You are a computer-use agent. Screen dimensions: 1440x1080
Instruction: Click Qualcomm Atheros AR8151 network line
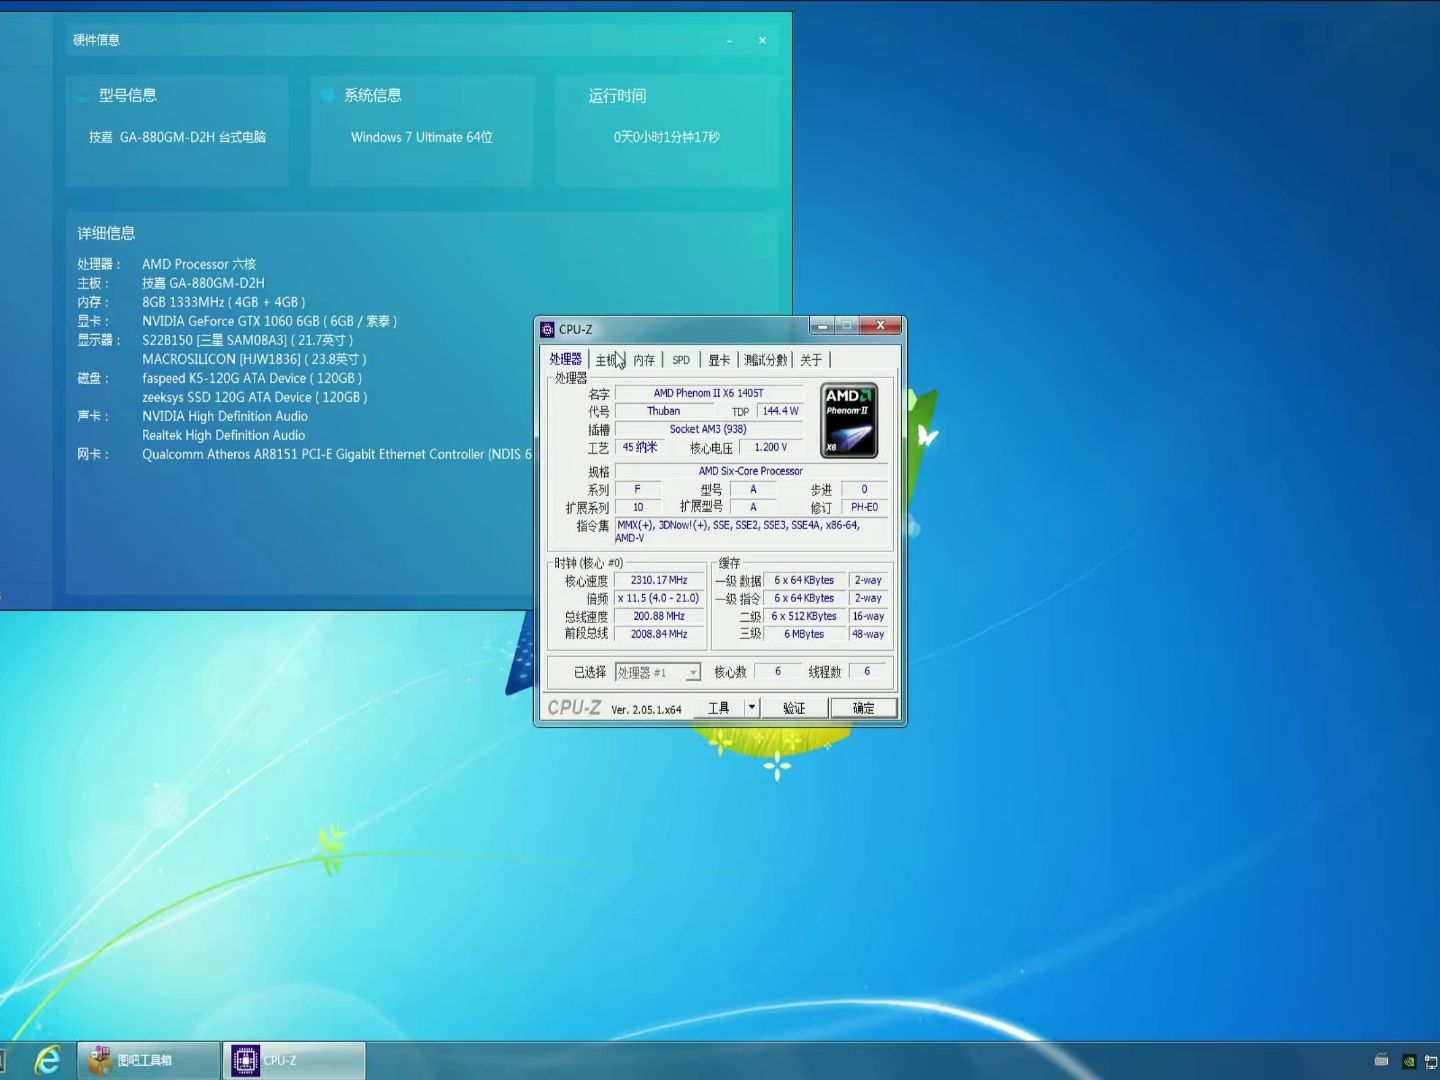click(337, 454)
